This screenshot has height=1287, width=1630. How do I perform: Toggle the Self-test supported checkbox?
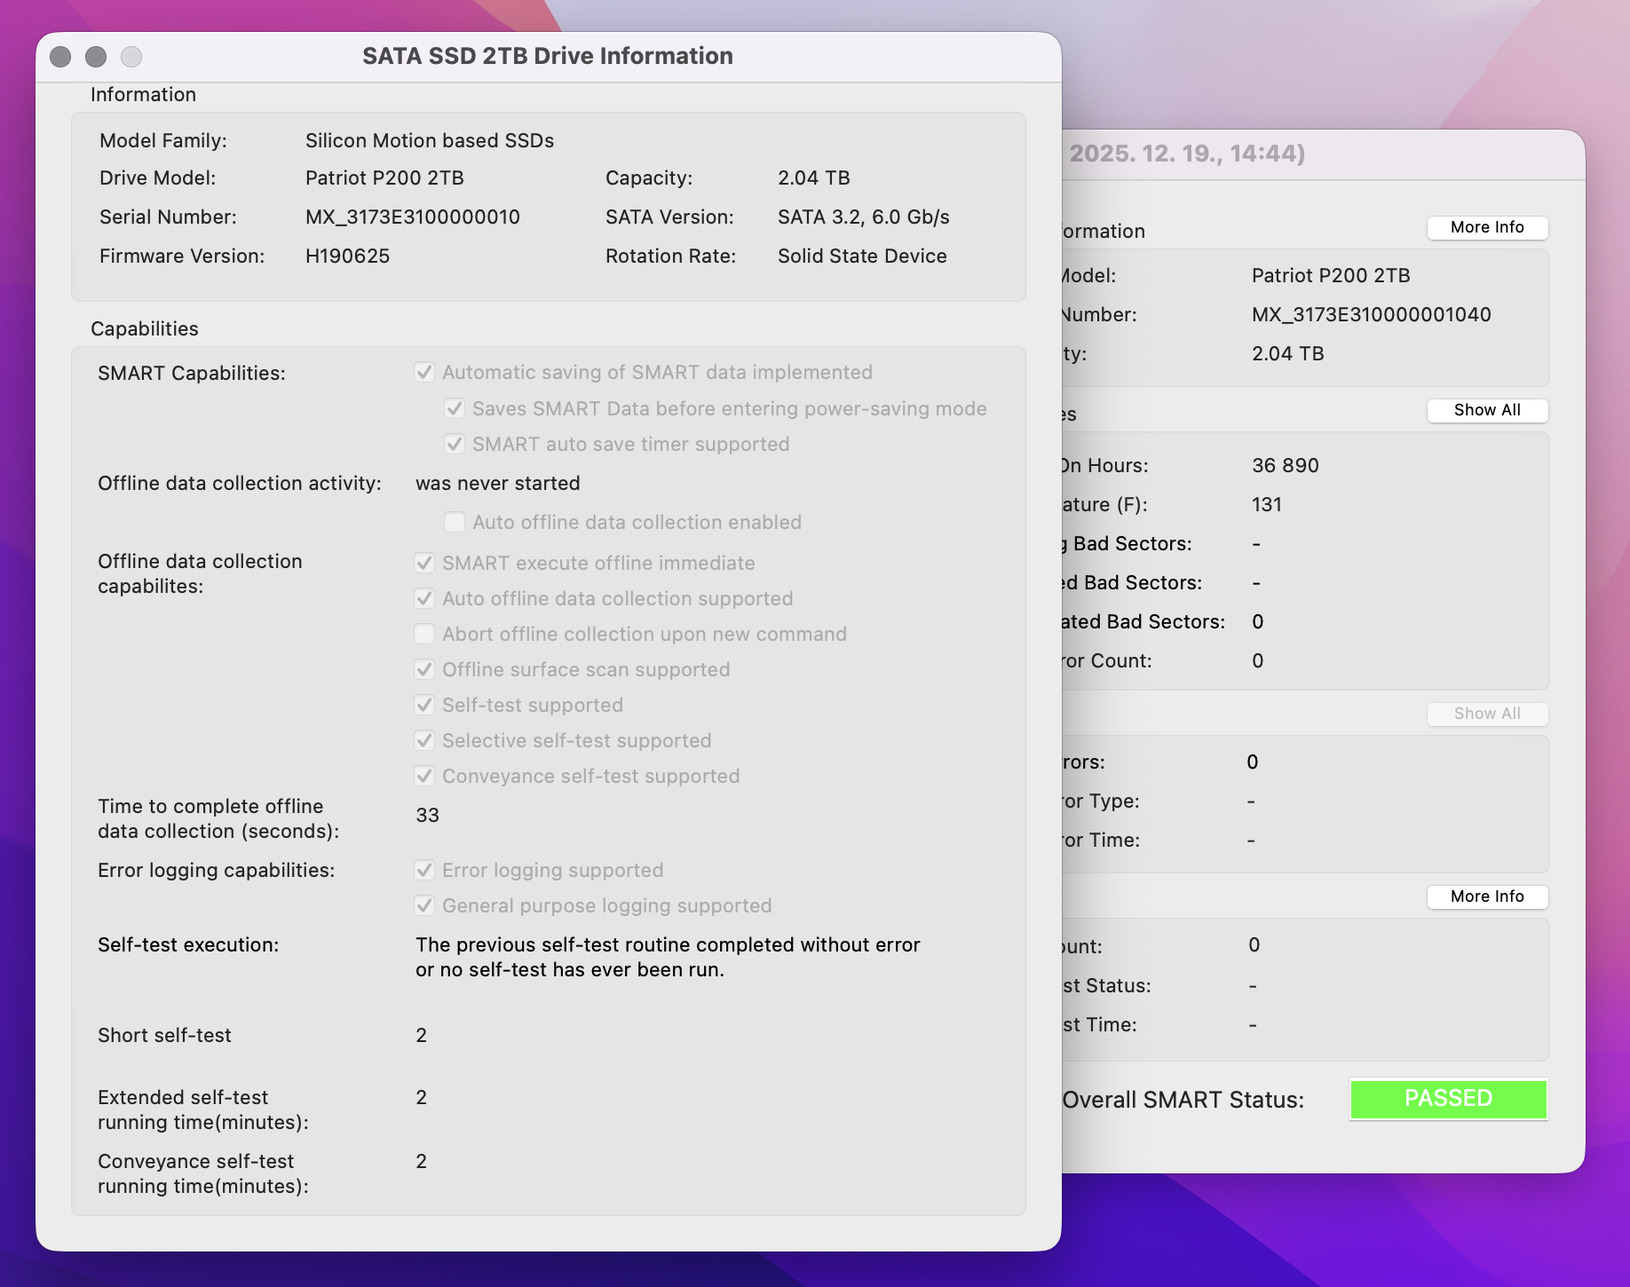pyautogui.click(x=424, y=705)
